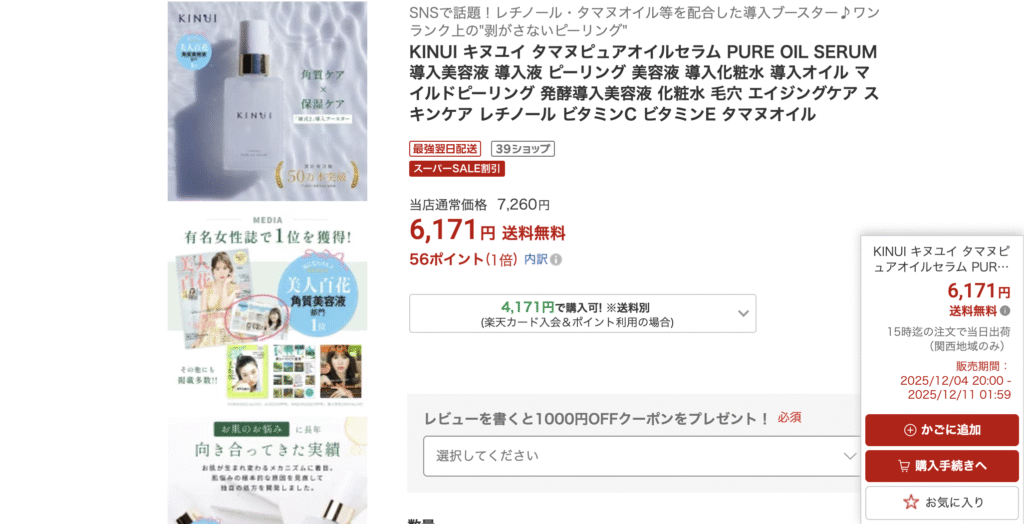Click the スーパーSALE割引 label
1024x524 pixels.
coord(457,169)
